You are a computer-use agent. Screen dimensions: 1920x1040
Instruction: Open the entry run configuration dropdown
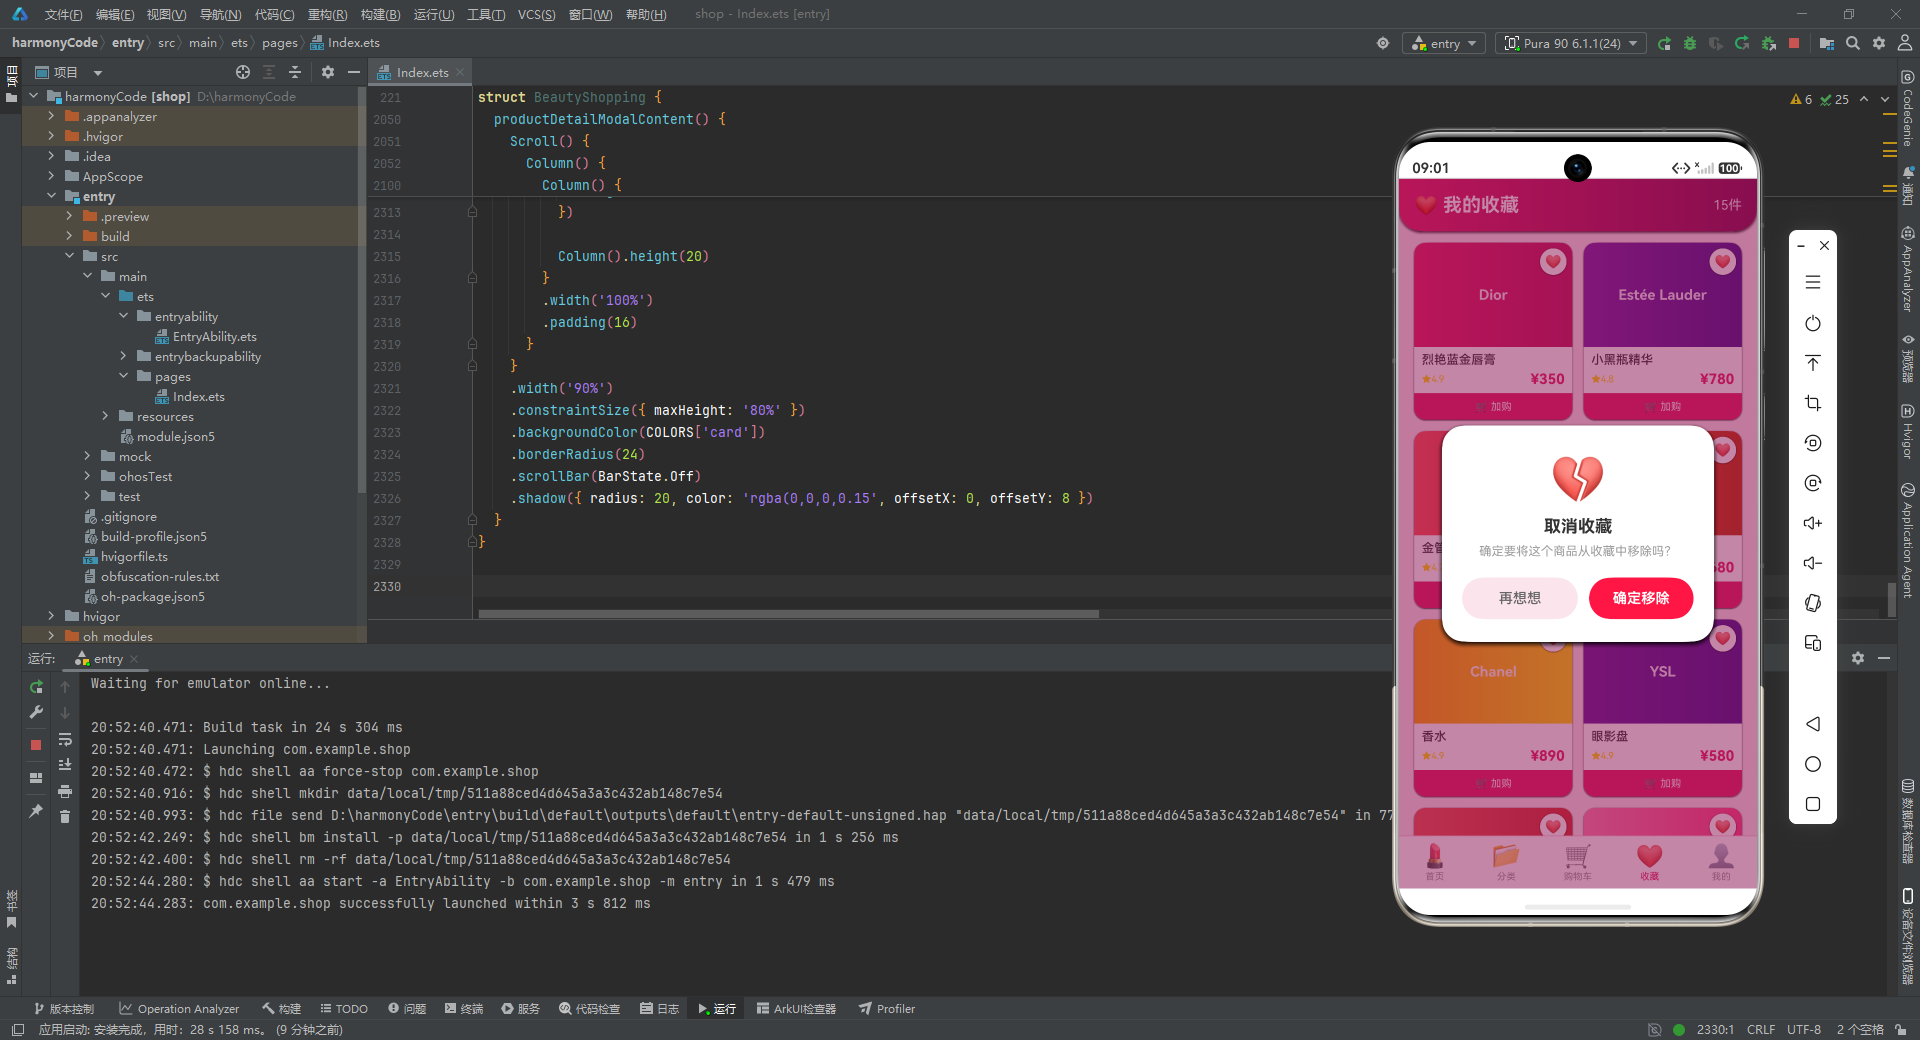[1445, 44]
